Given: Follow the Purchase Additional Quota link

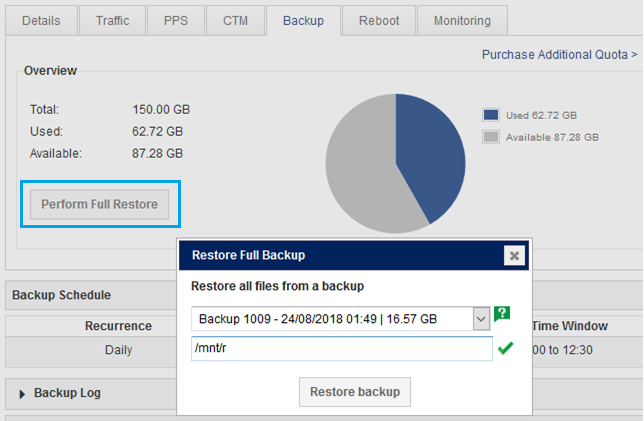Looking at the screenshot, I should pyautogui.click(x=559, y=54).
